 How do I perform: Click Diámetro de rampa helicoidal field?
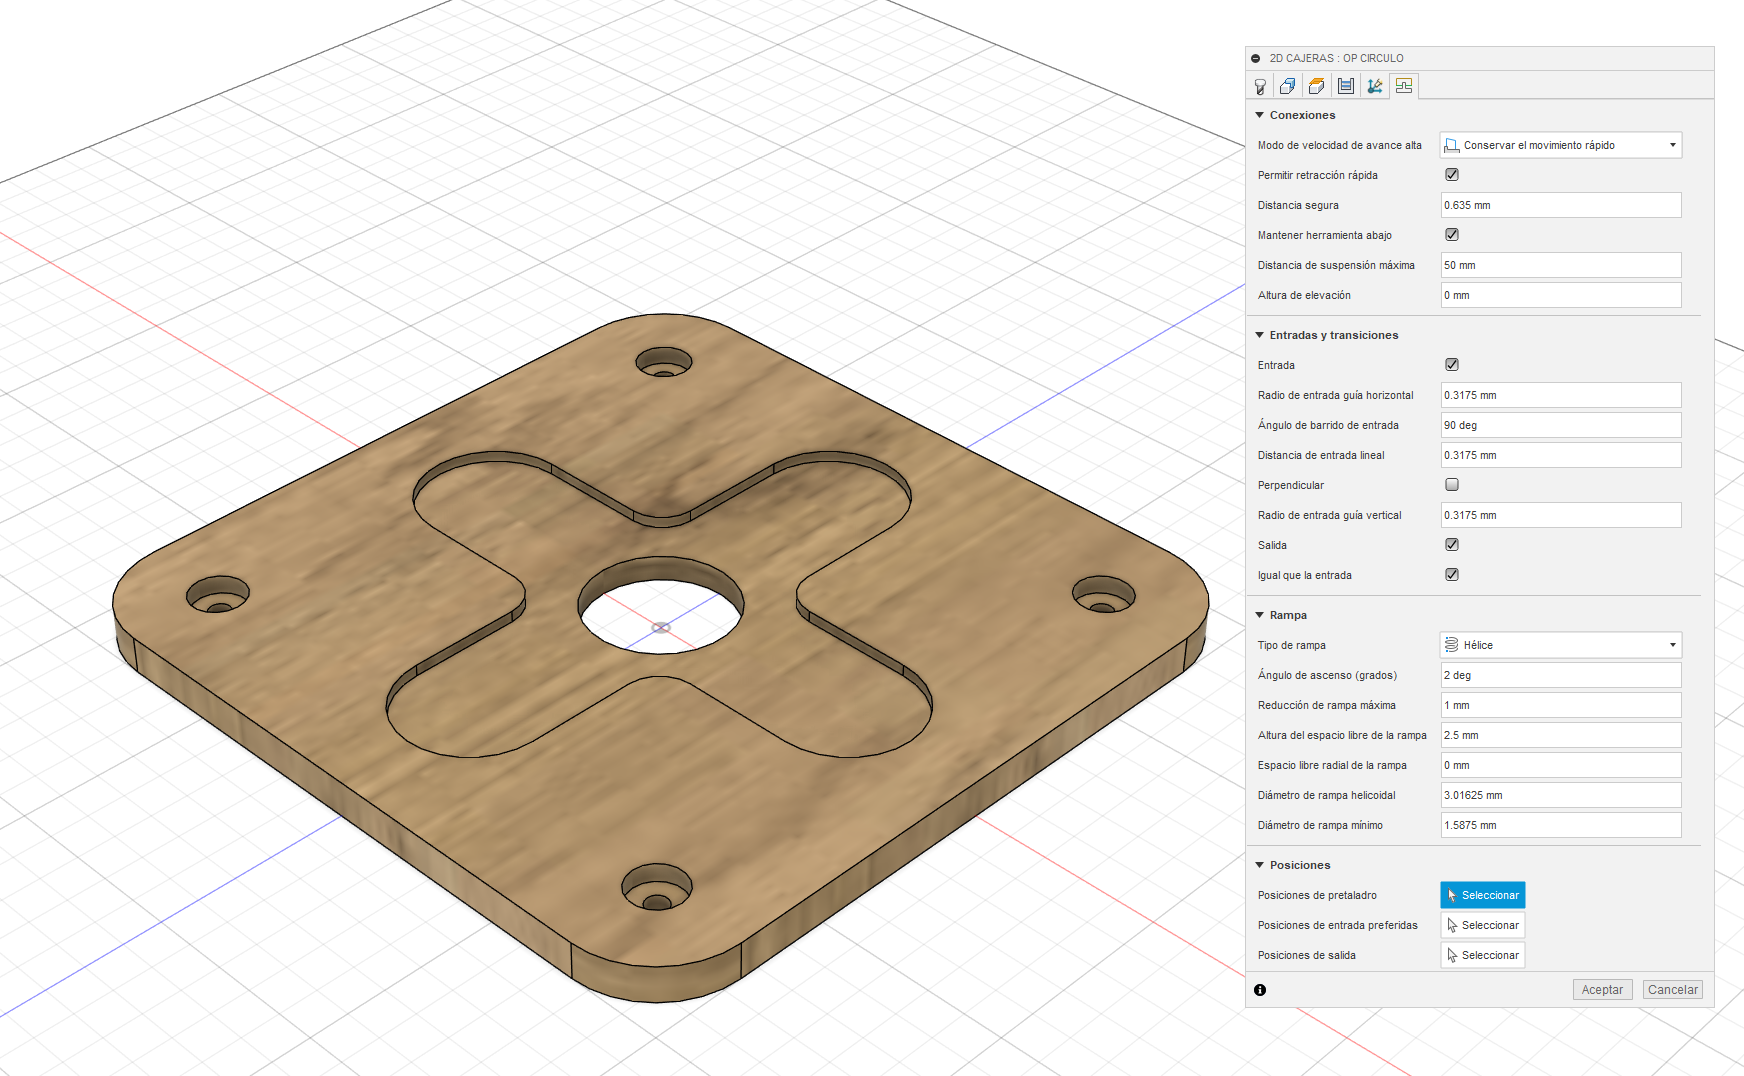(1561, 795)
